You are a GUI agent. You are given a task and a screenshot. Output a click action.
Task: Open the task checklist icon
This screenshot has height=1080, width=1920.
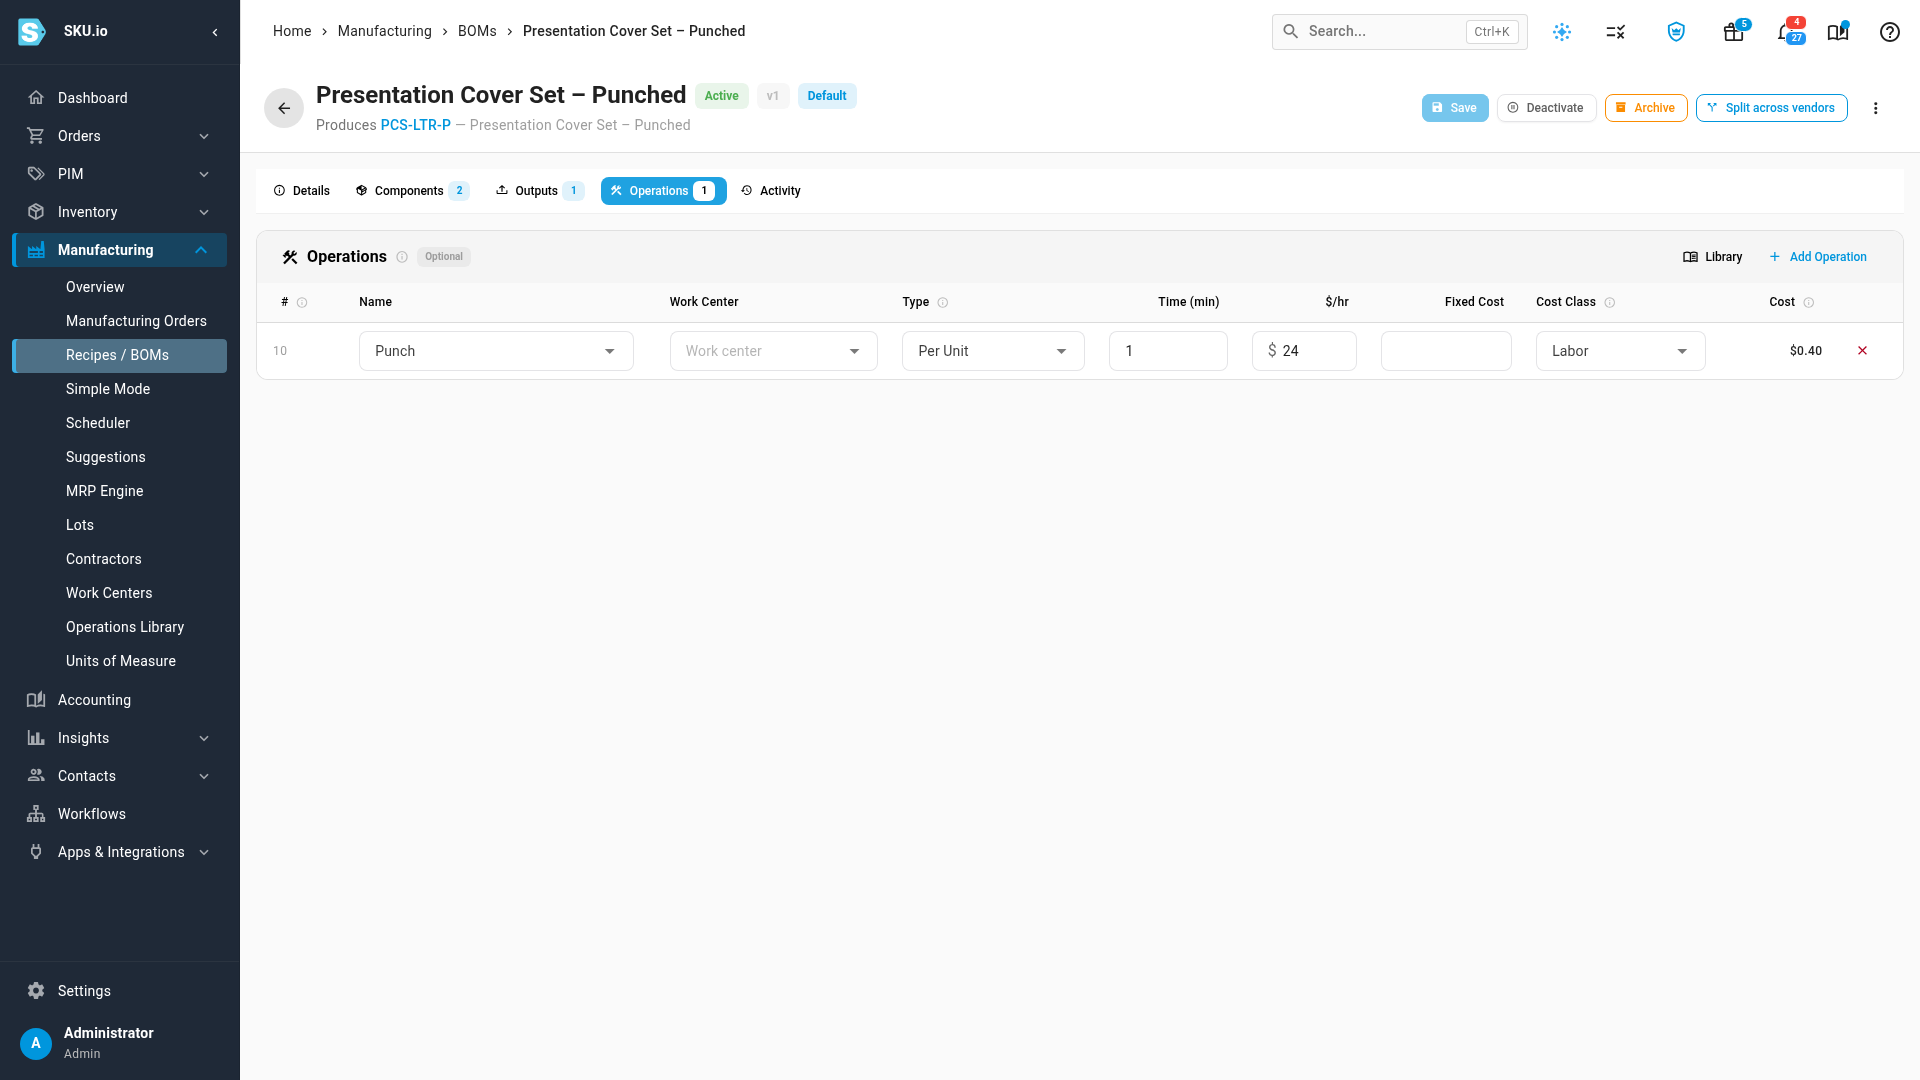tap(1616, 32)
